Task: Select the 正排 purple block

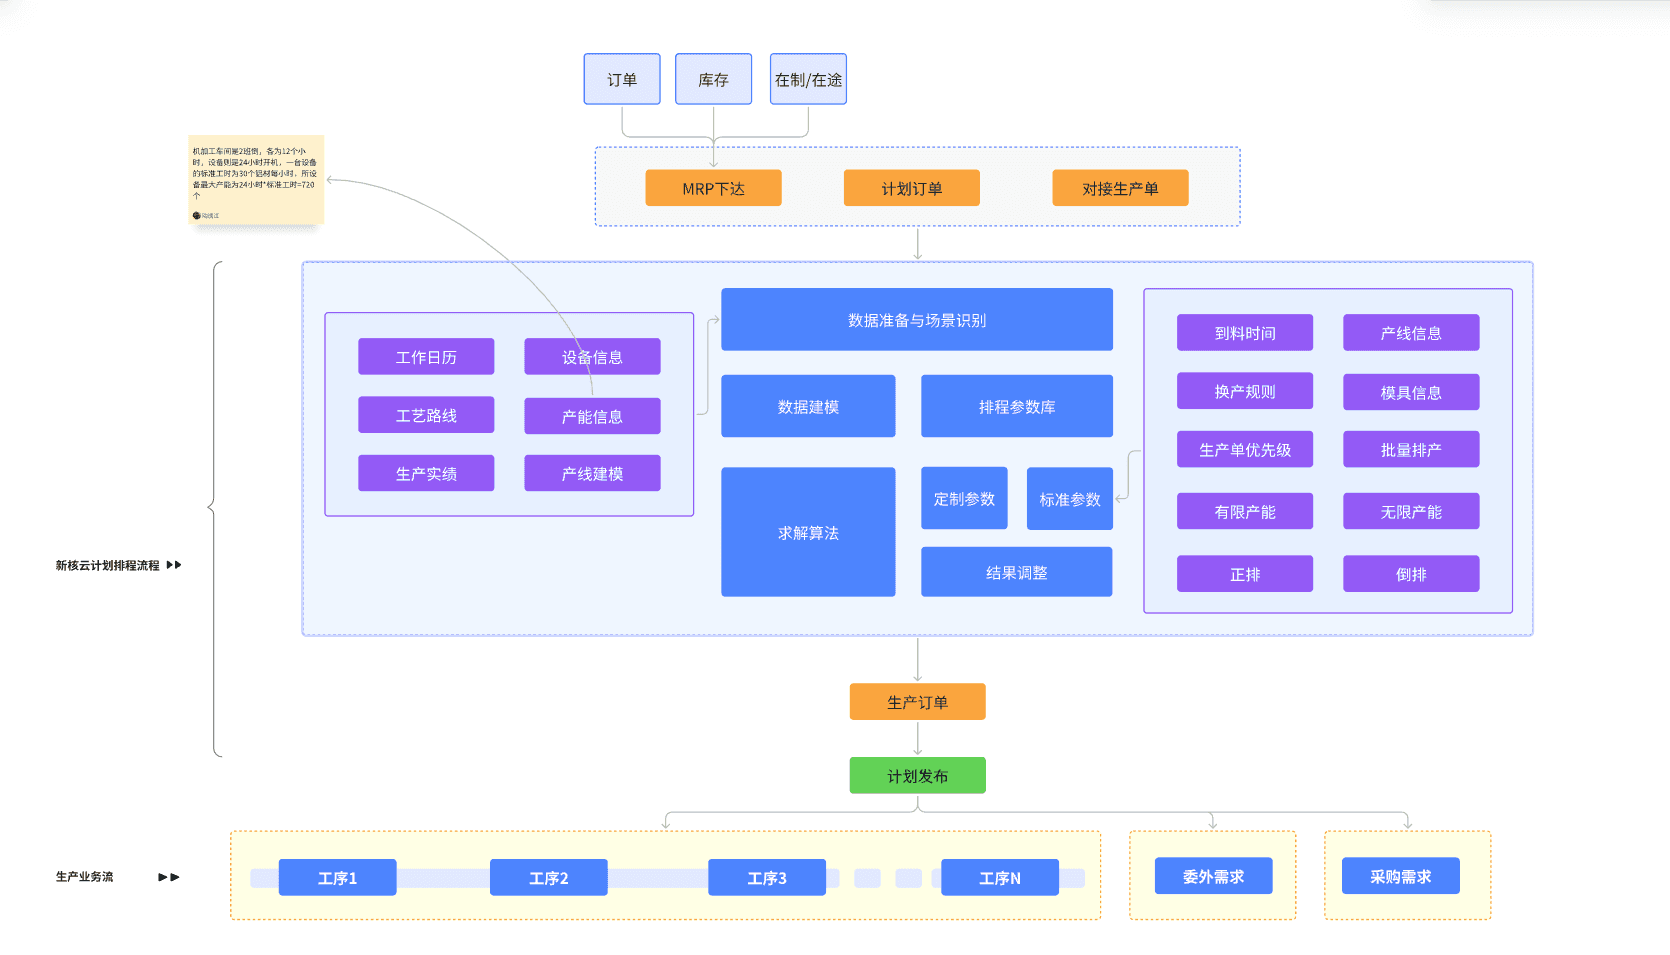Action: (1245, 574)
